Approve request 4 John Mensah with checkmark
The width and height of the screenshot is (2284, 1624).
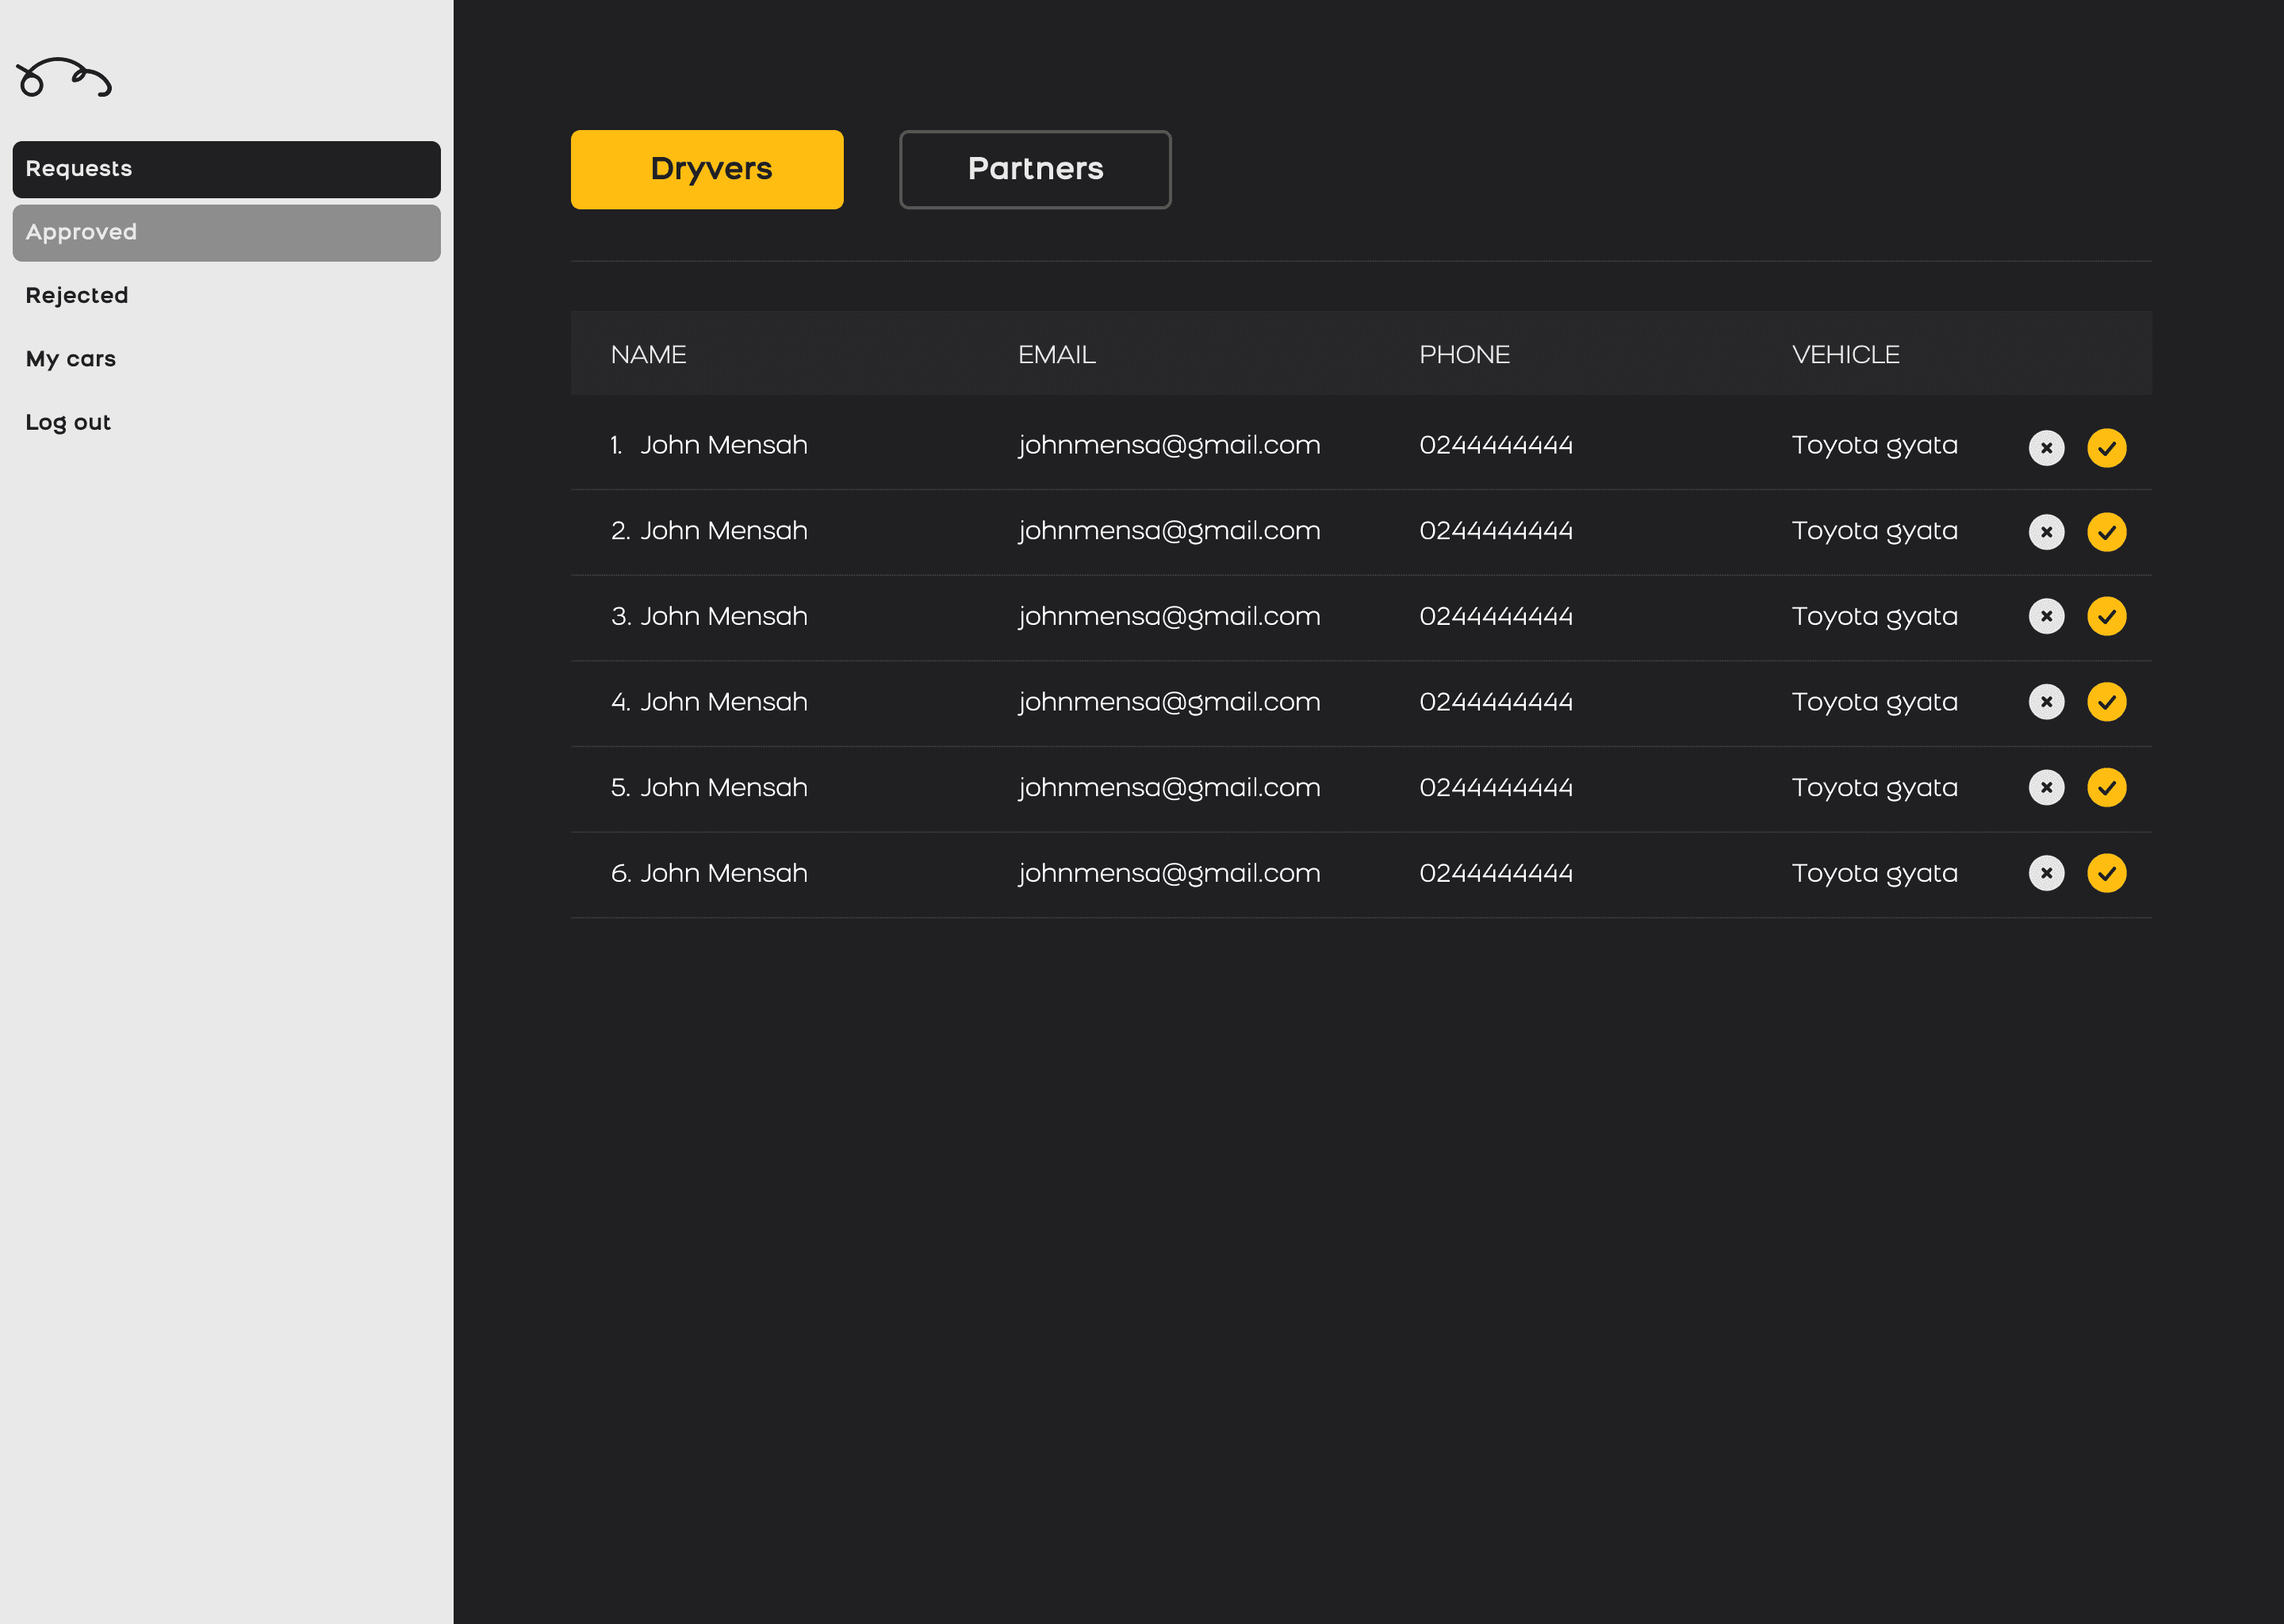(x=2106, y=702)
